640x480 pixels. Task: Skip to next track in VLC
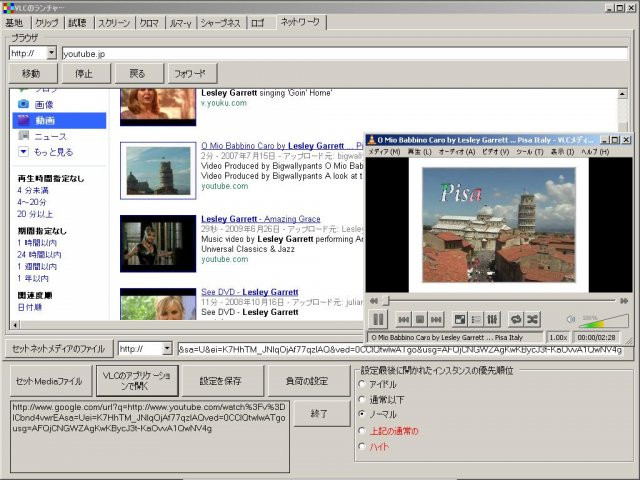coord(436,320)
